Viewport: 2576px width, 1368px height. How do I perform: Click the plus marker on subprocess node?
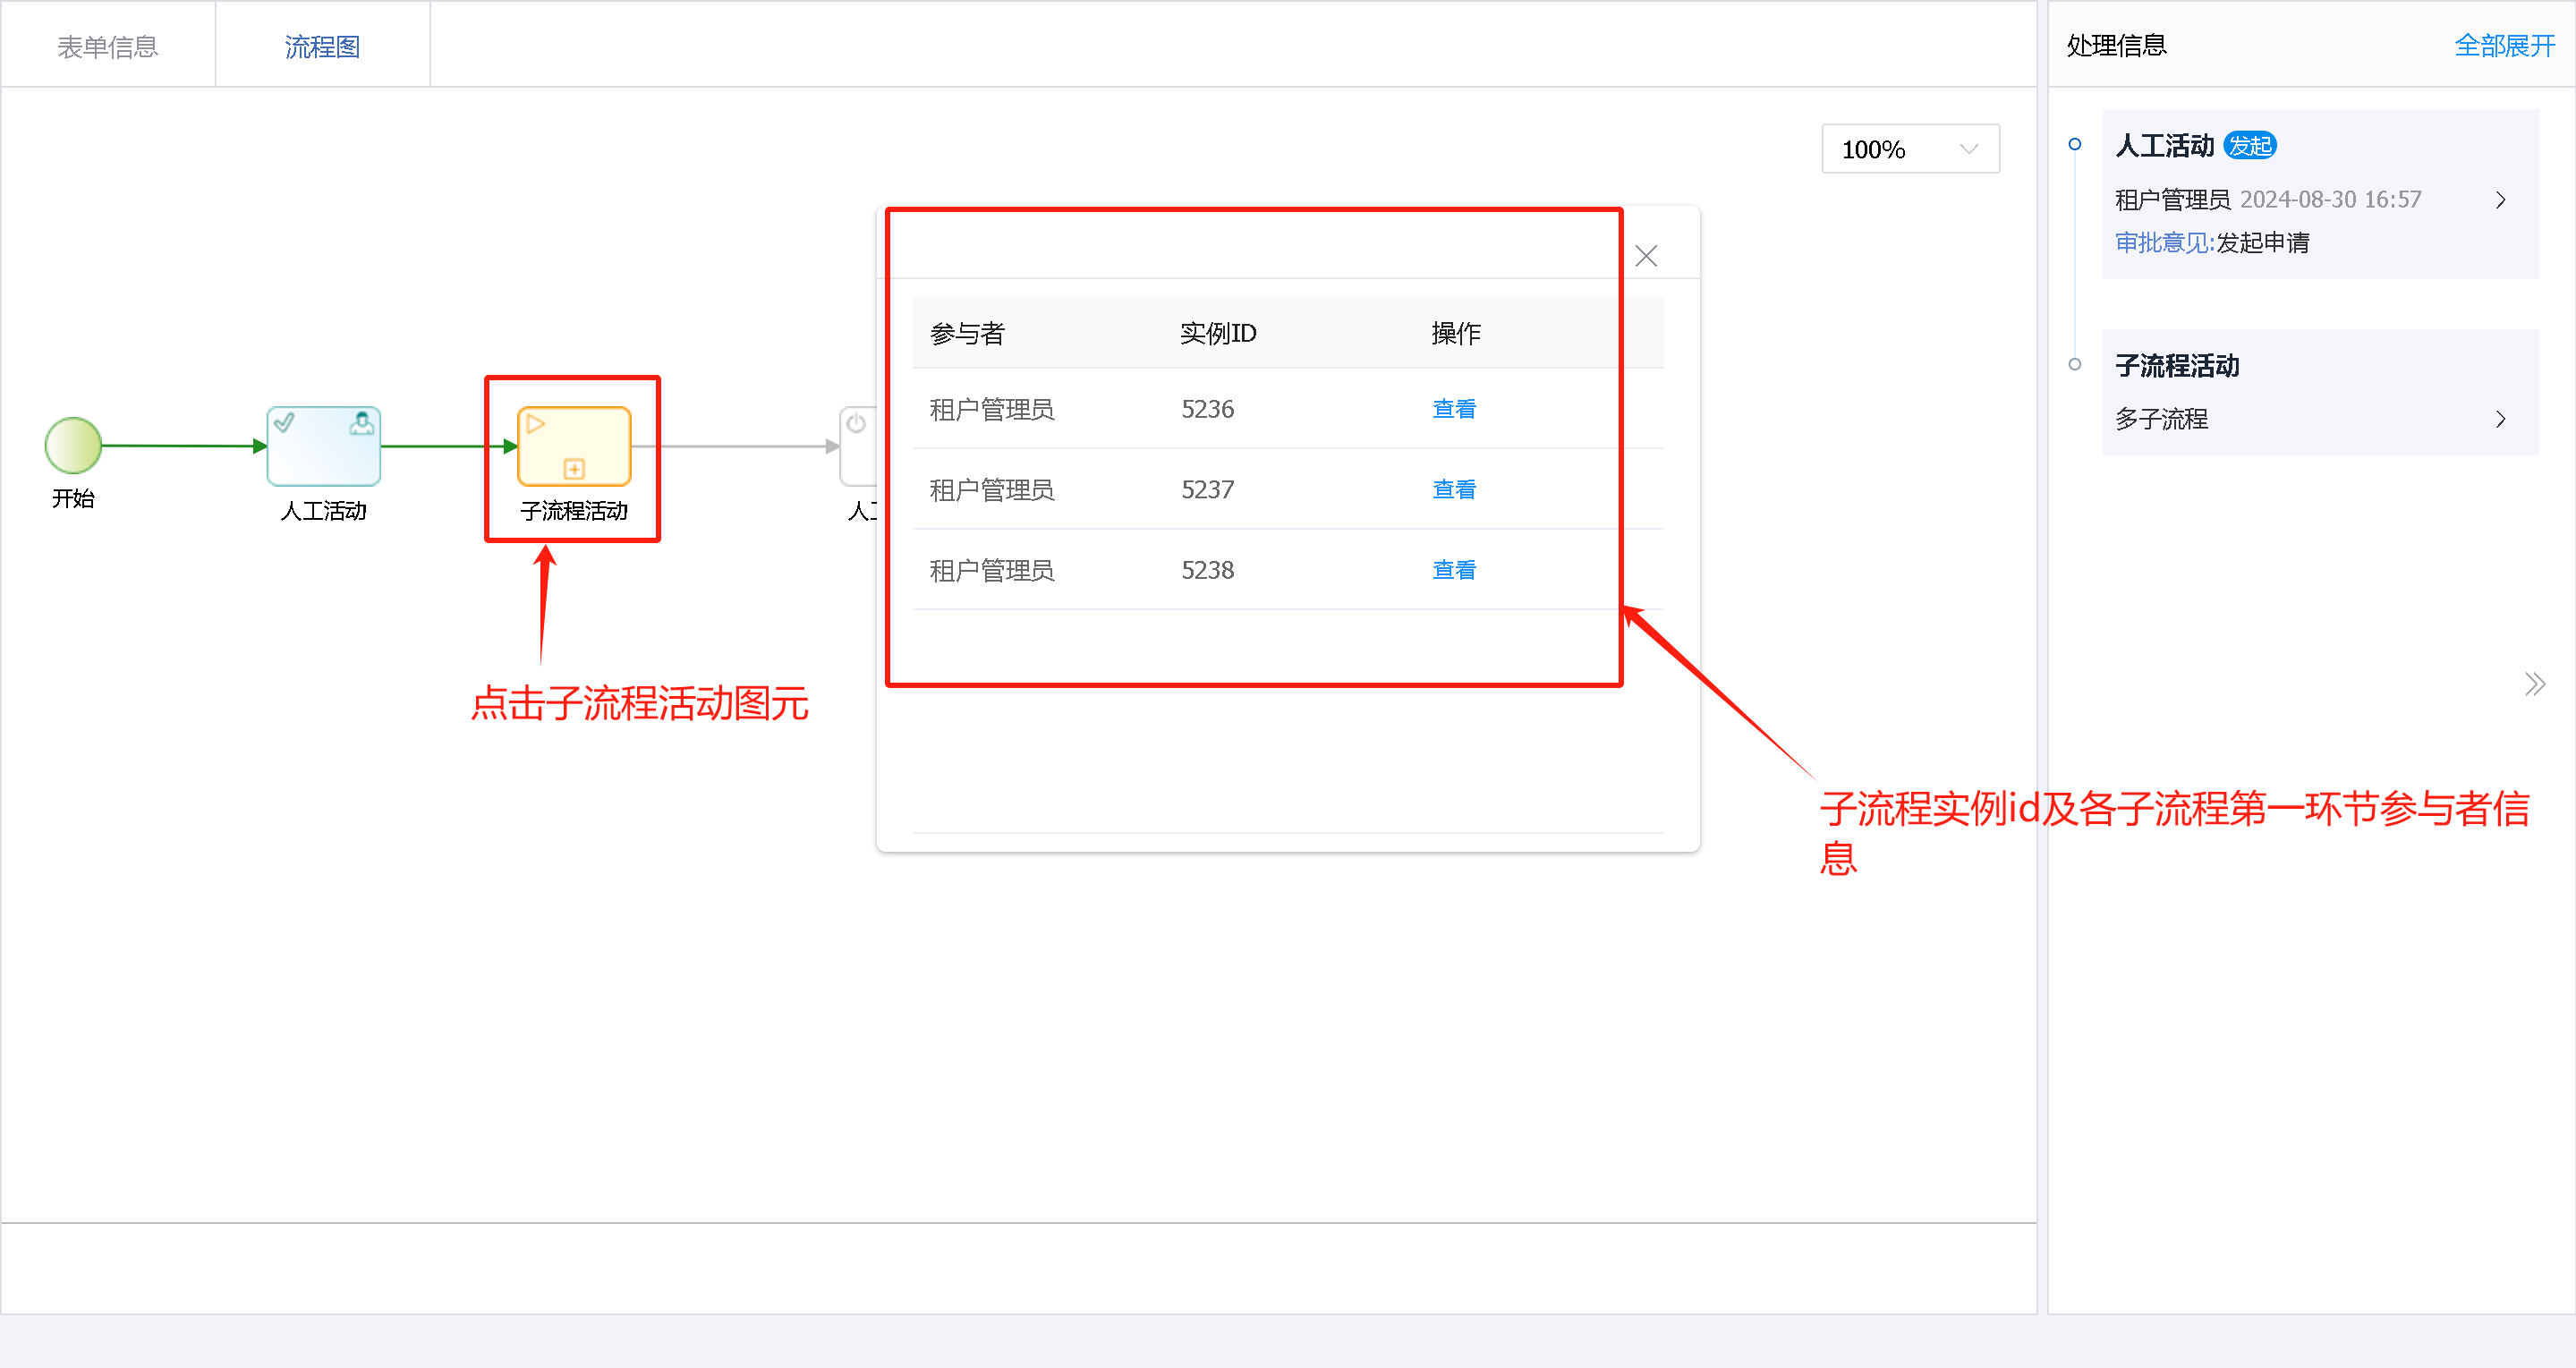(x=574, y=468)
